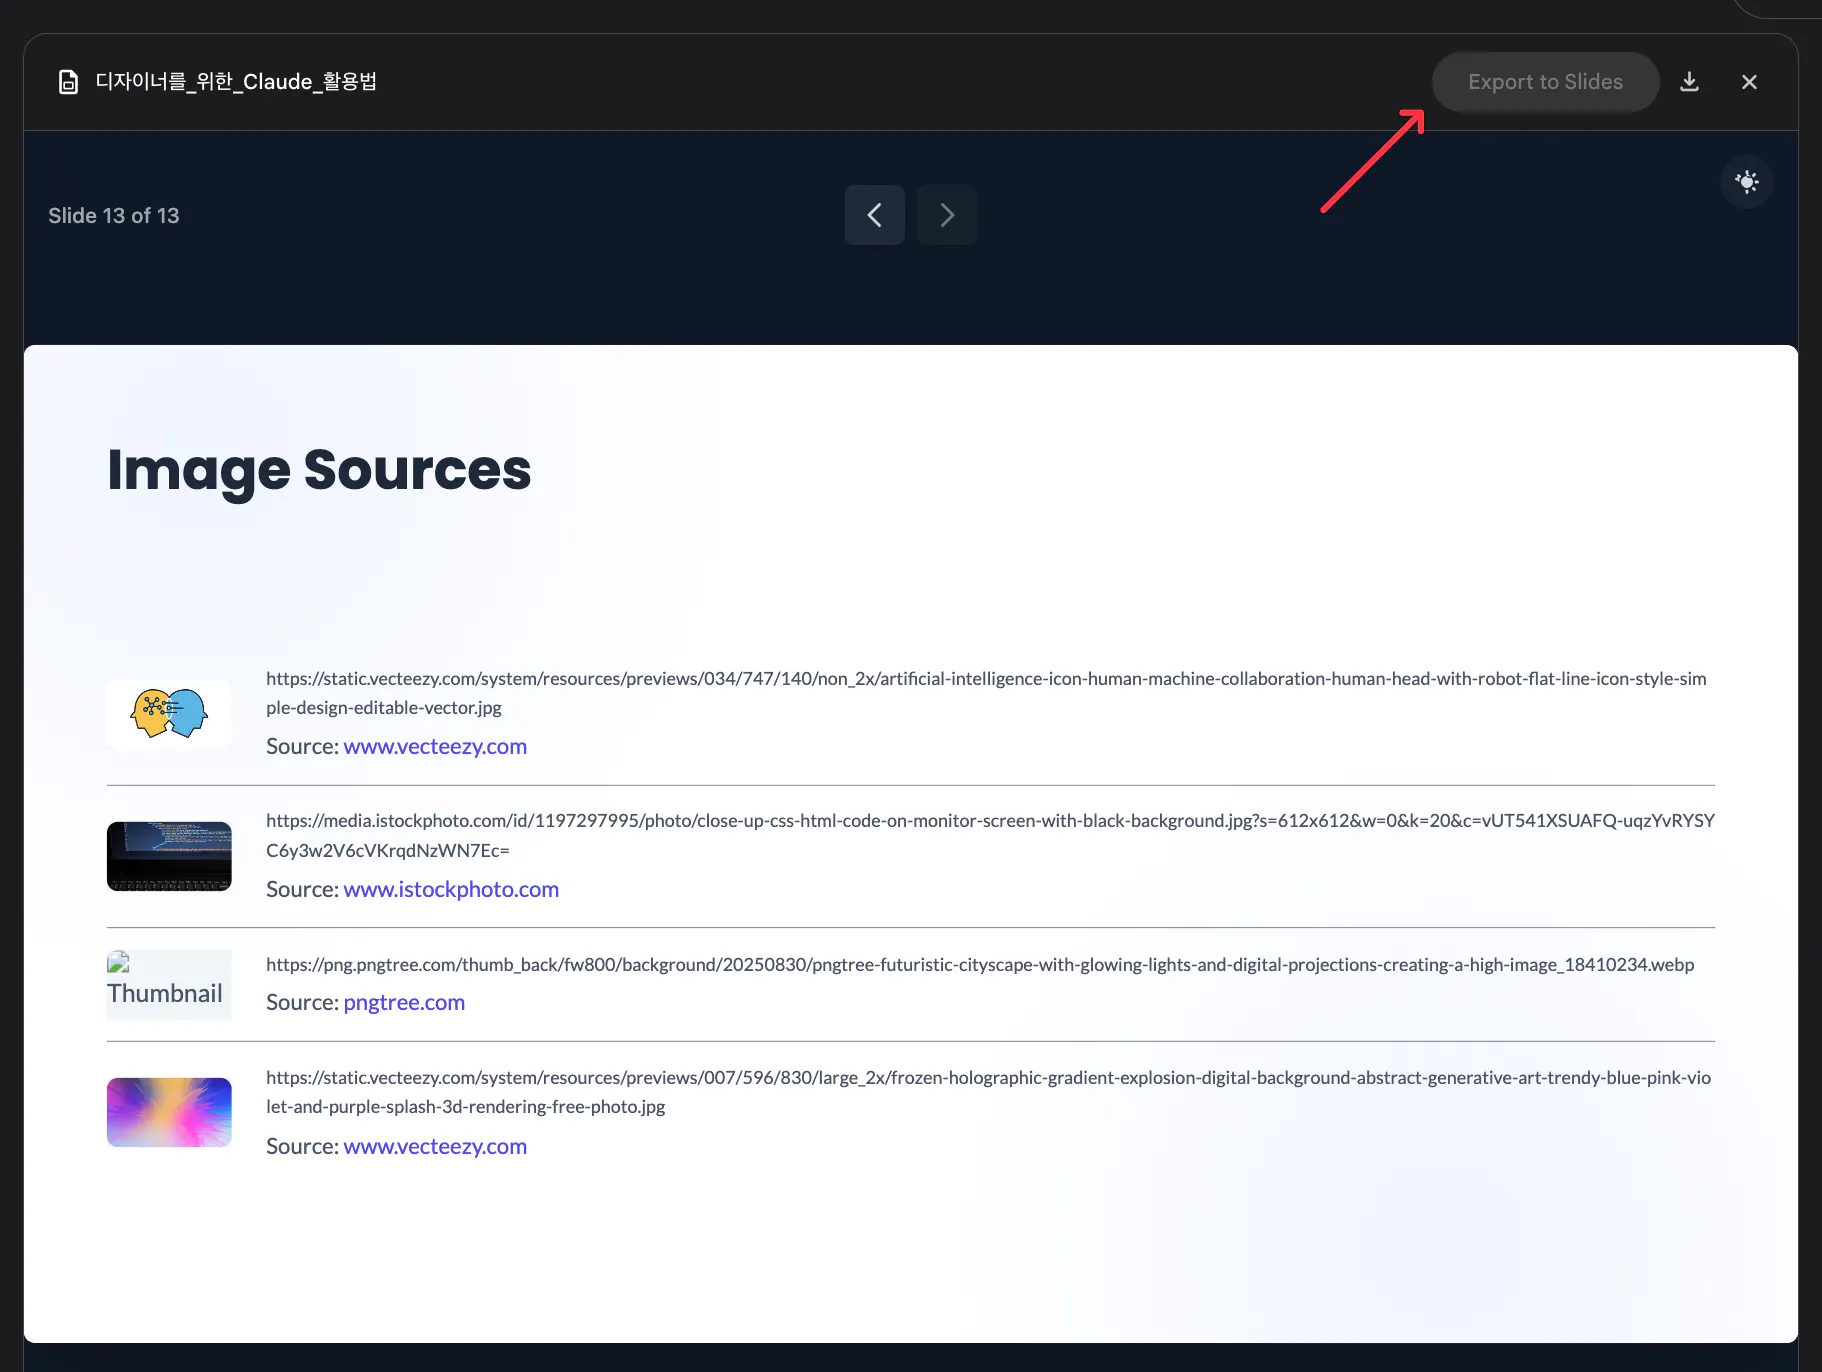Download the presentation file
The height and width of the screenshot is (1372, 1822).
1689,82
